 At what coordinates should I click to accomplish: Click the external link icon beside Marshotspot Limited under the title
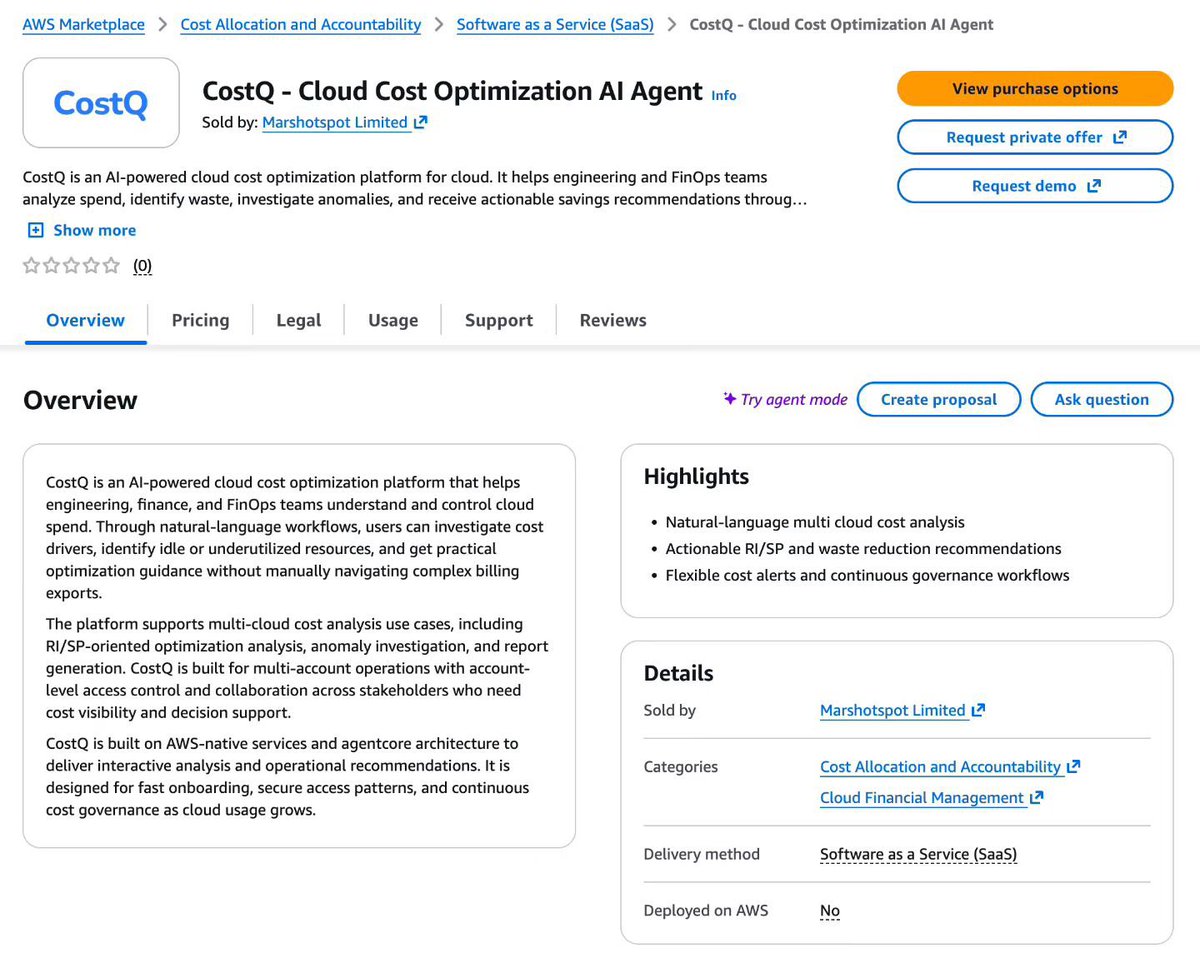[421, 123]
